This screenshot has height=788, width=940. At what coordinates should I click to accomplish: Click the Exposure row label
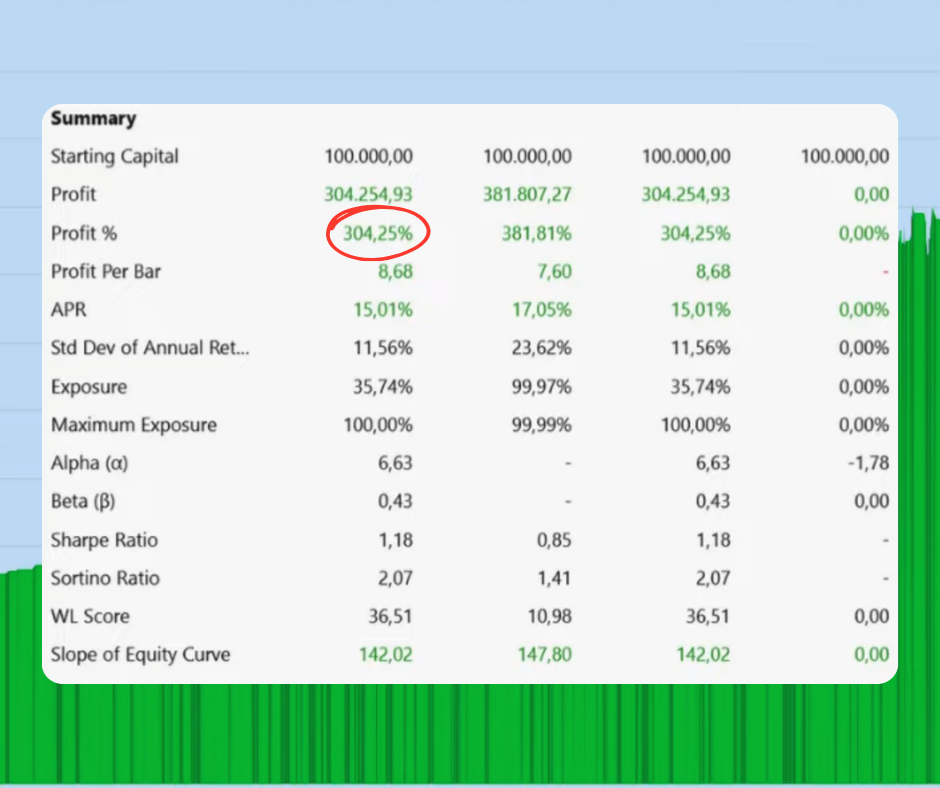89,387
